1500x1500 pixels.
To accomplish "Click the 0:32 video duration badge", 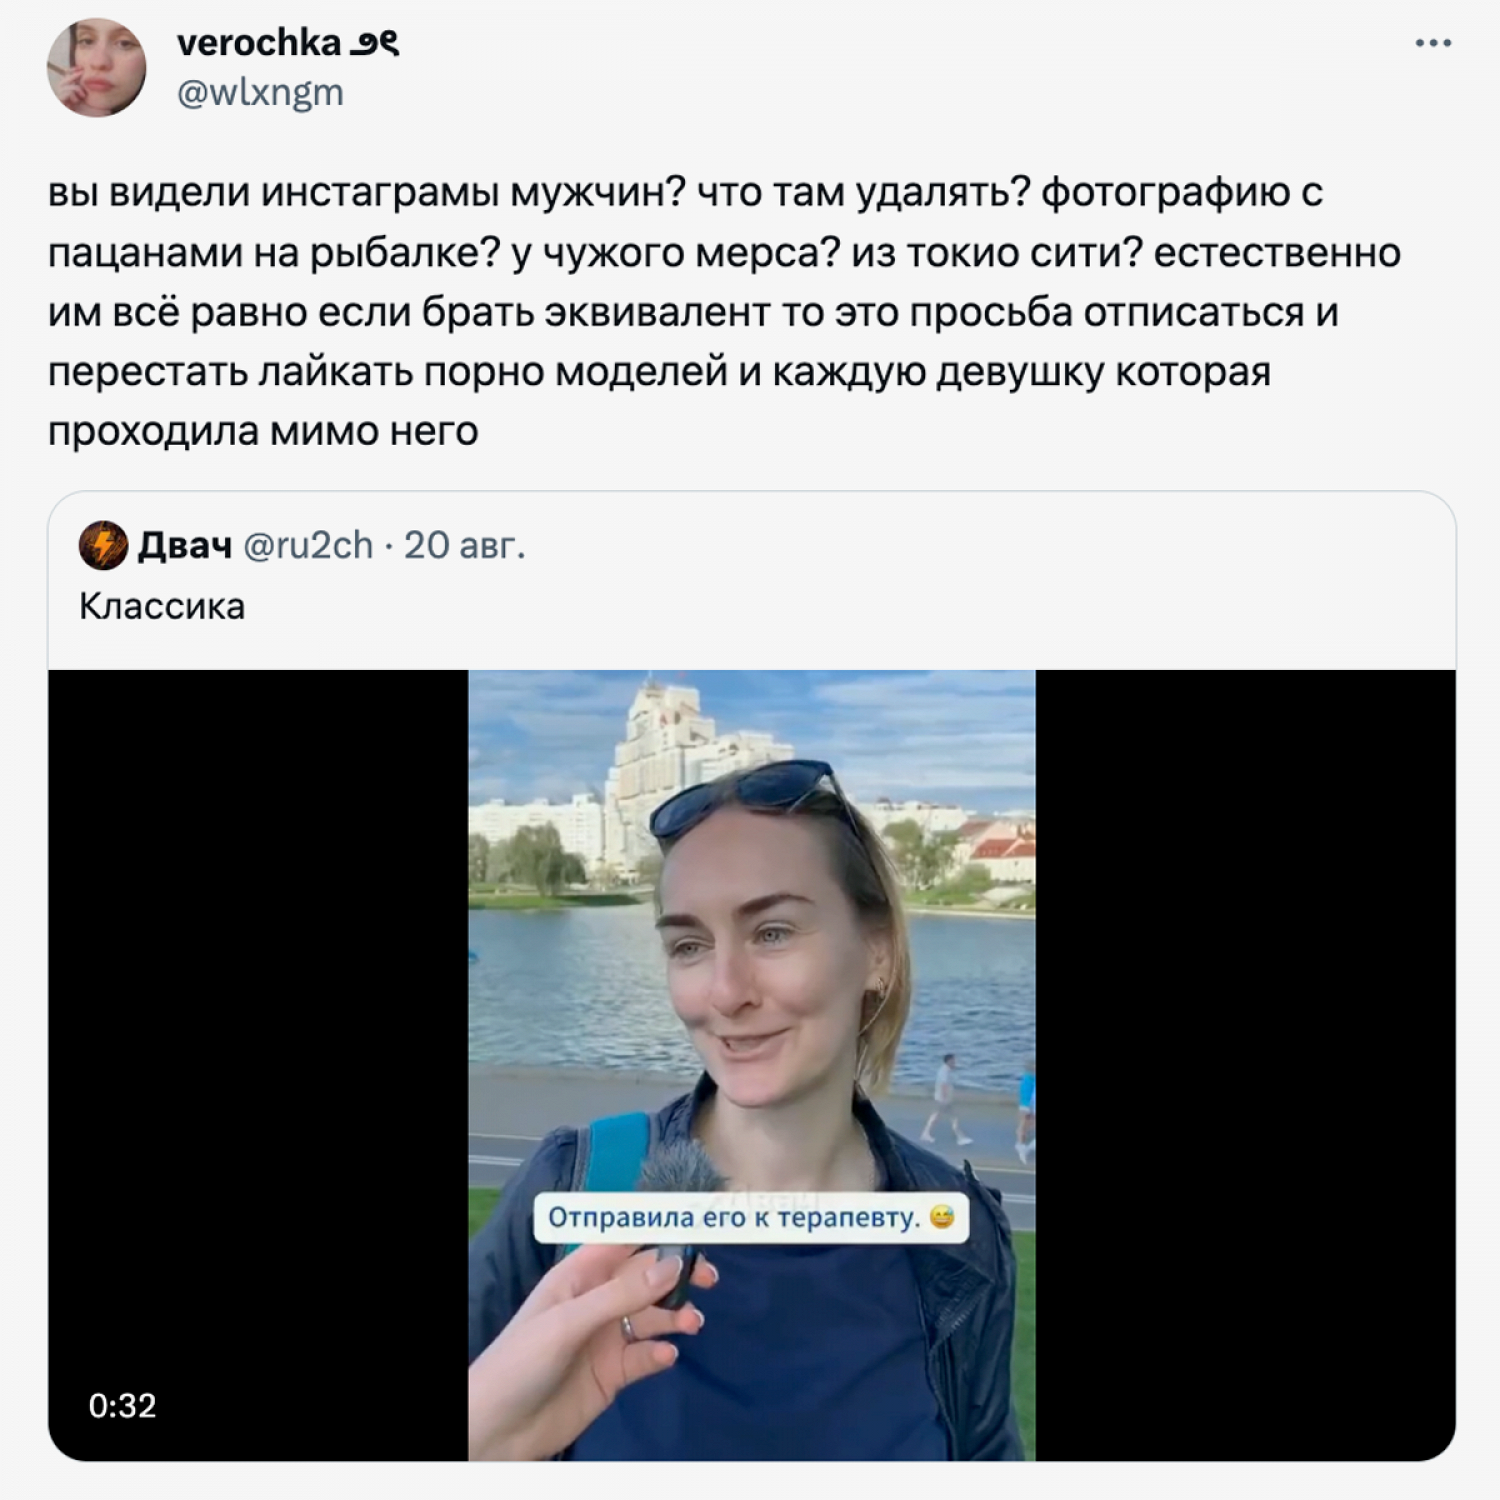I will [122, 1406].
